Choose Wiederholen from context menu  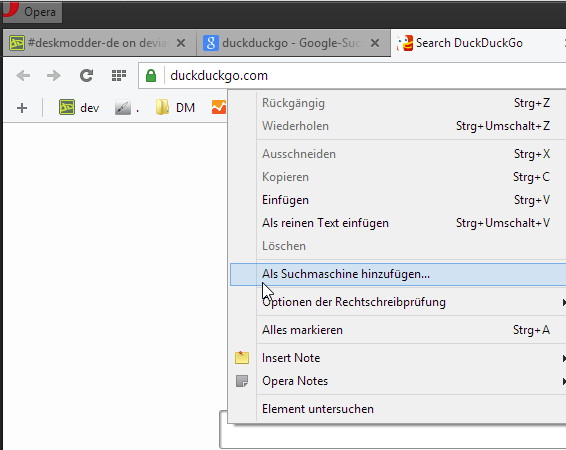398,126
